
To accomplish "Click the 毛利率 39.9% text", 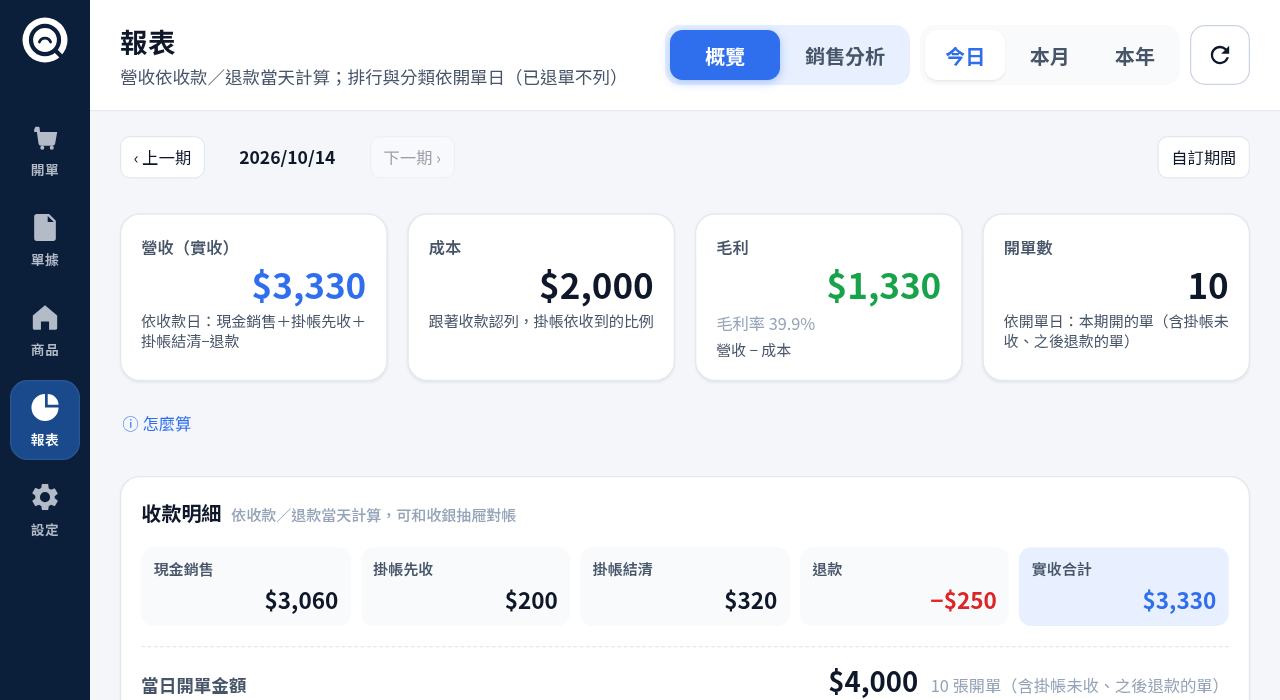I will (x=766, y=324).
